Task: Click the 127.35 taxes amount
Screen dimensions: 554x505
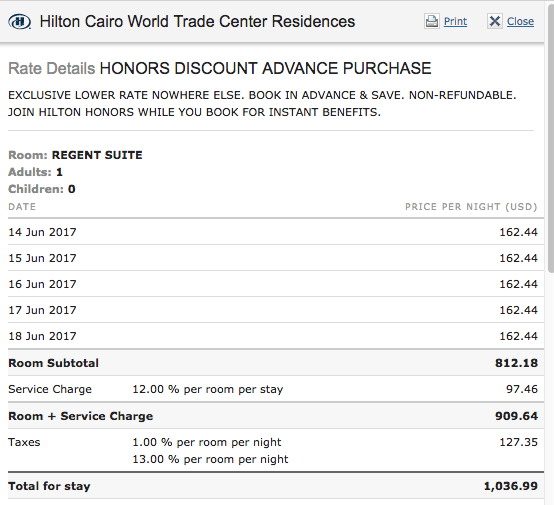Action: (x=518, y=442)
